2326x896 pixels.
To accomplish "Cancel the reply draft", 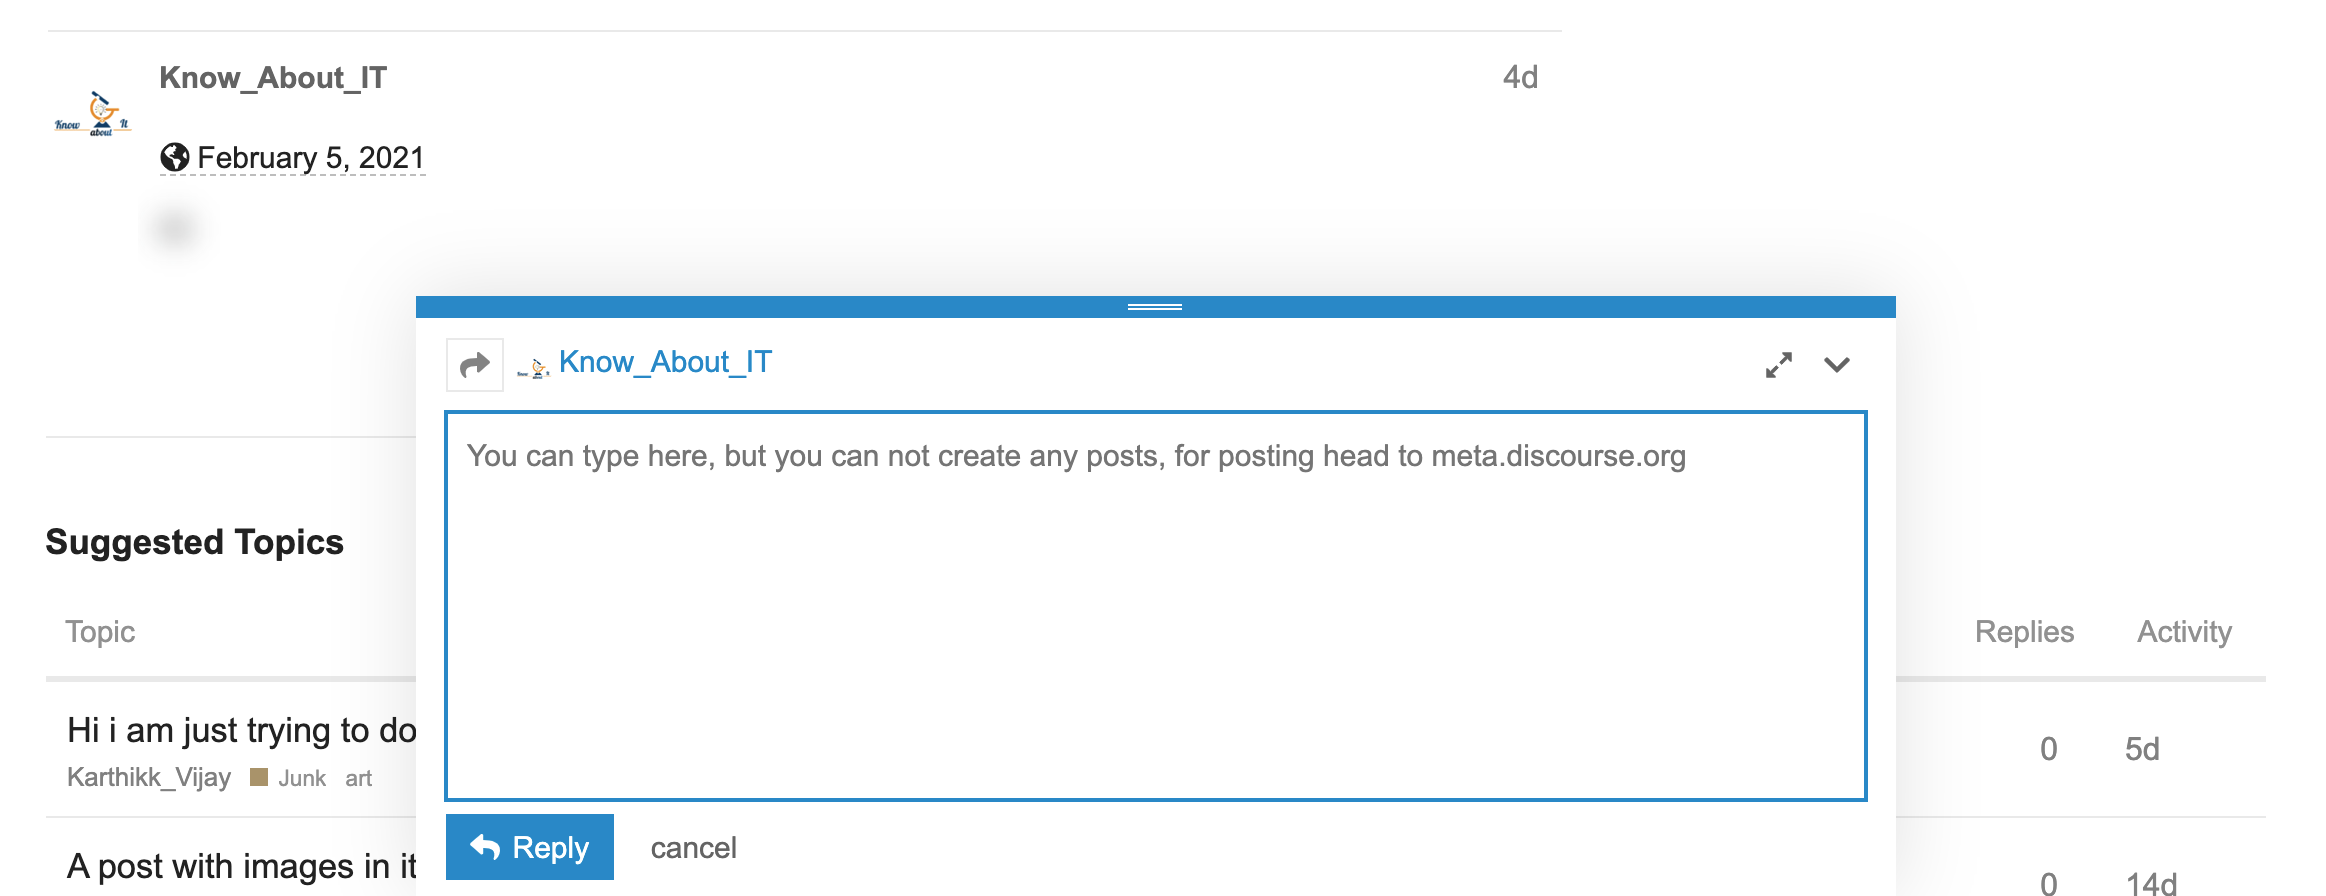I will pos(693,848).
